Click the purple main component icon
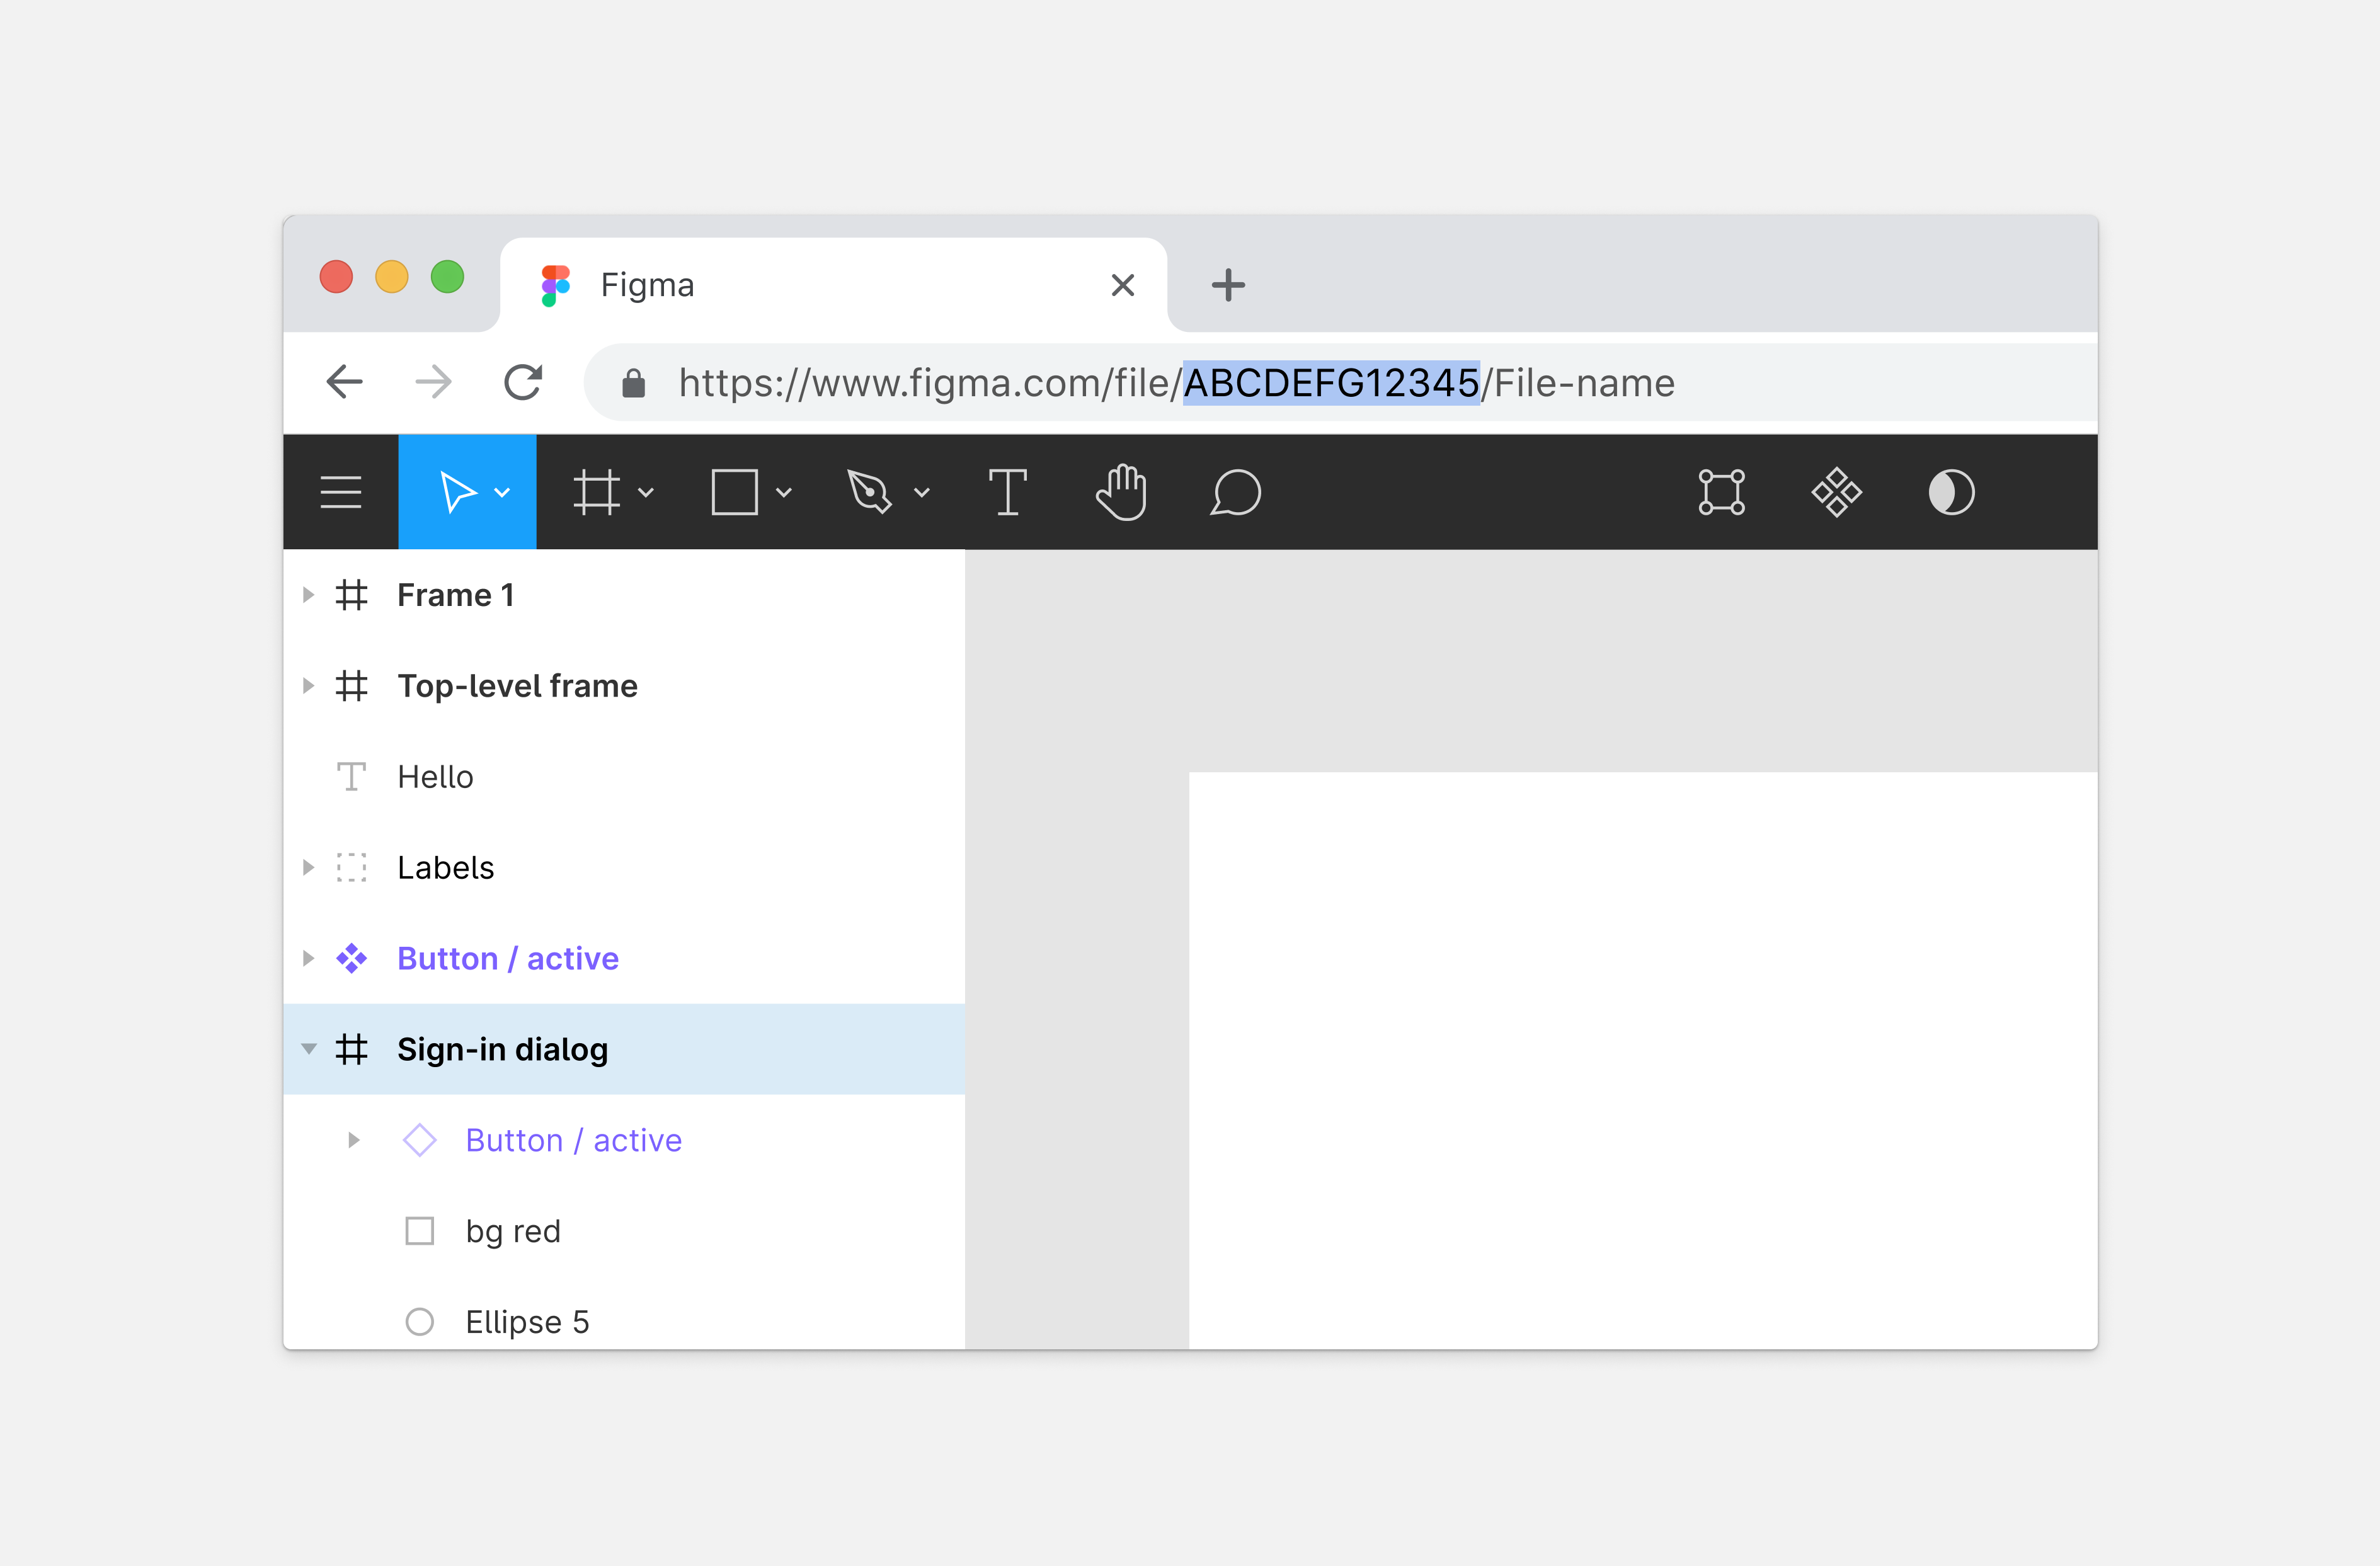Screen dimensions: 2380x1566 (x=352, y=959)
